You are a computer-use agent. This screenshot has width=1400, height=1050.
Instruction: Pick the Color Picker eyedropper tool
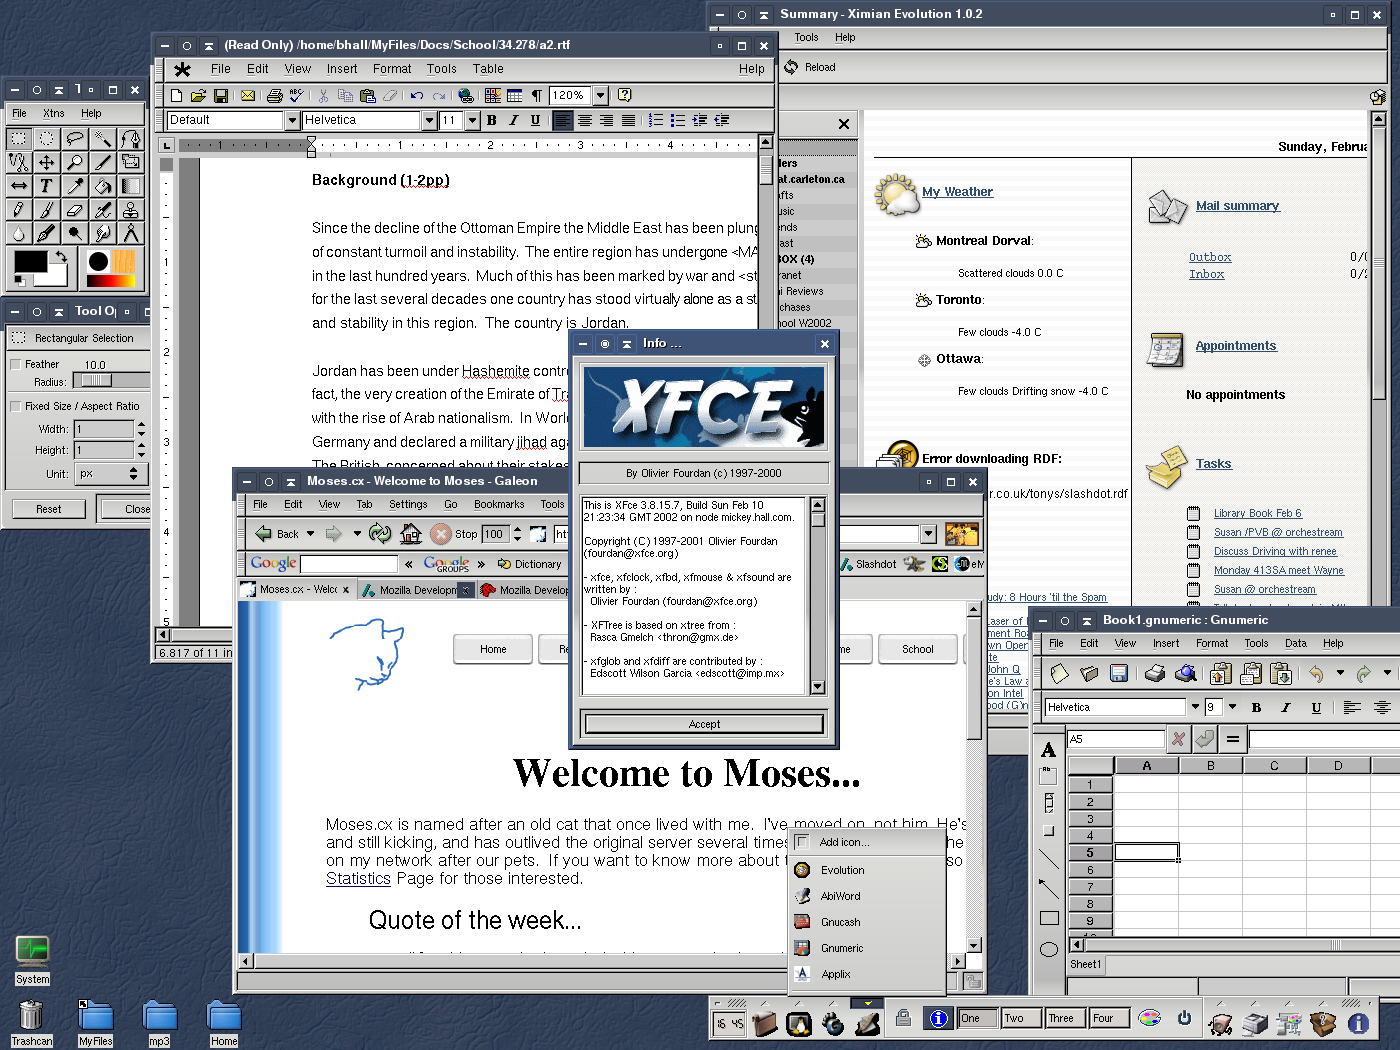coord(74,186)
